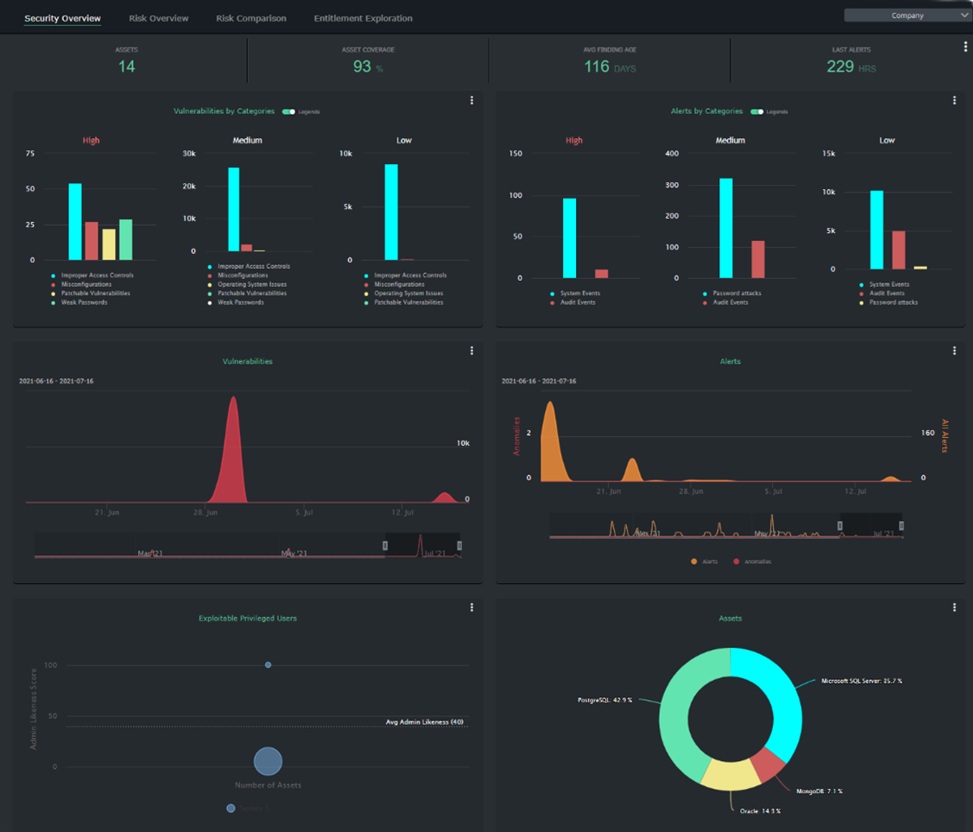Click the cyan High vulnerabilities Improper Access bar
Viewport: 973px width, 832px height.
tap(75, 221)
